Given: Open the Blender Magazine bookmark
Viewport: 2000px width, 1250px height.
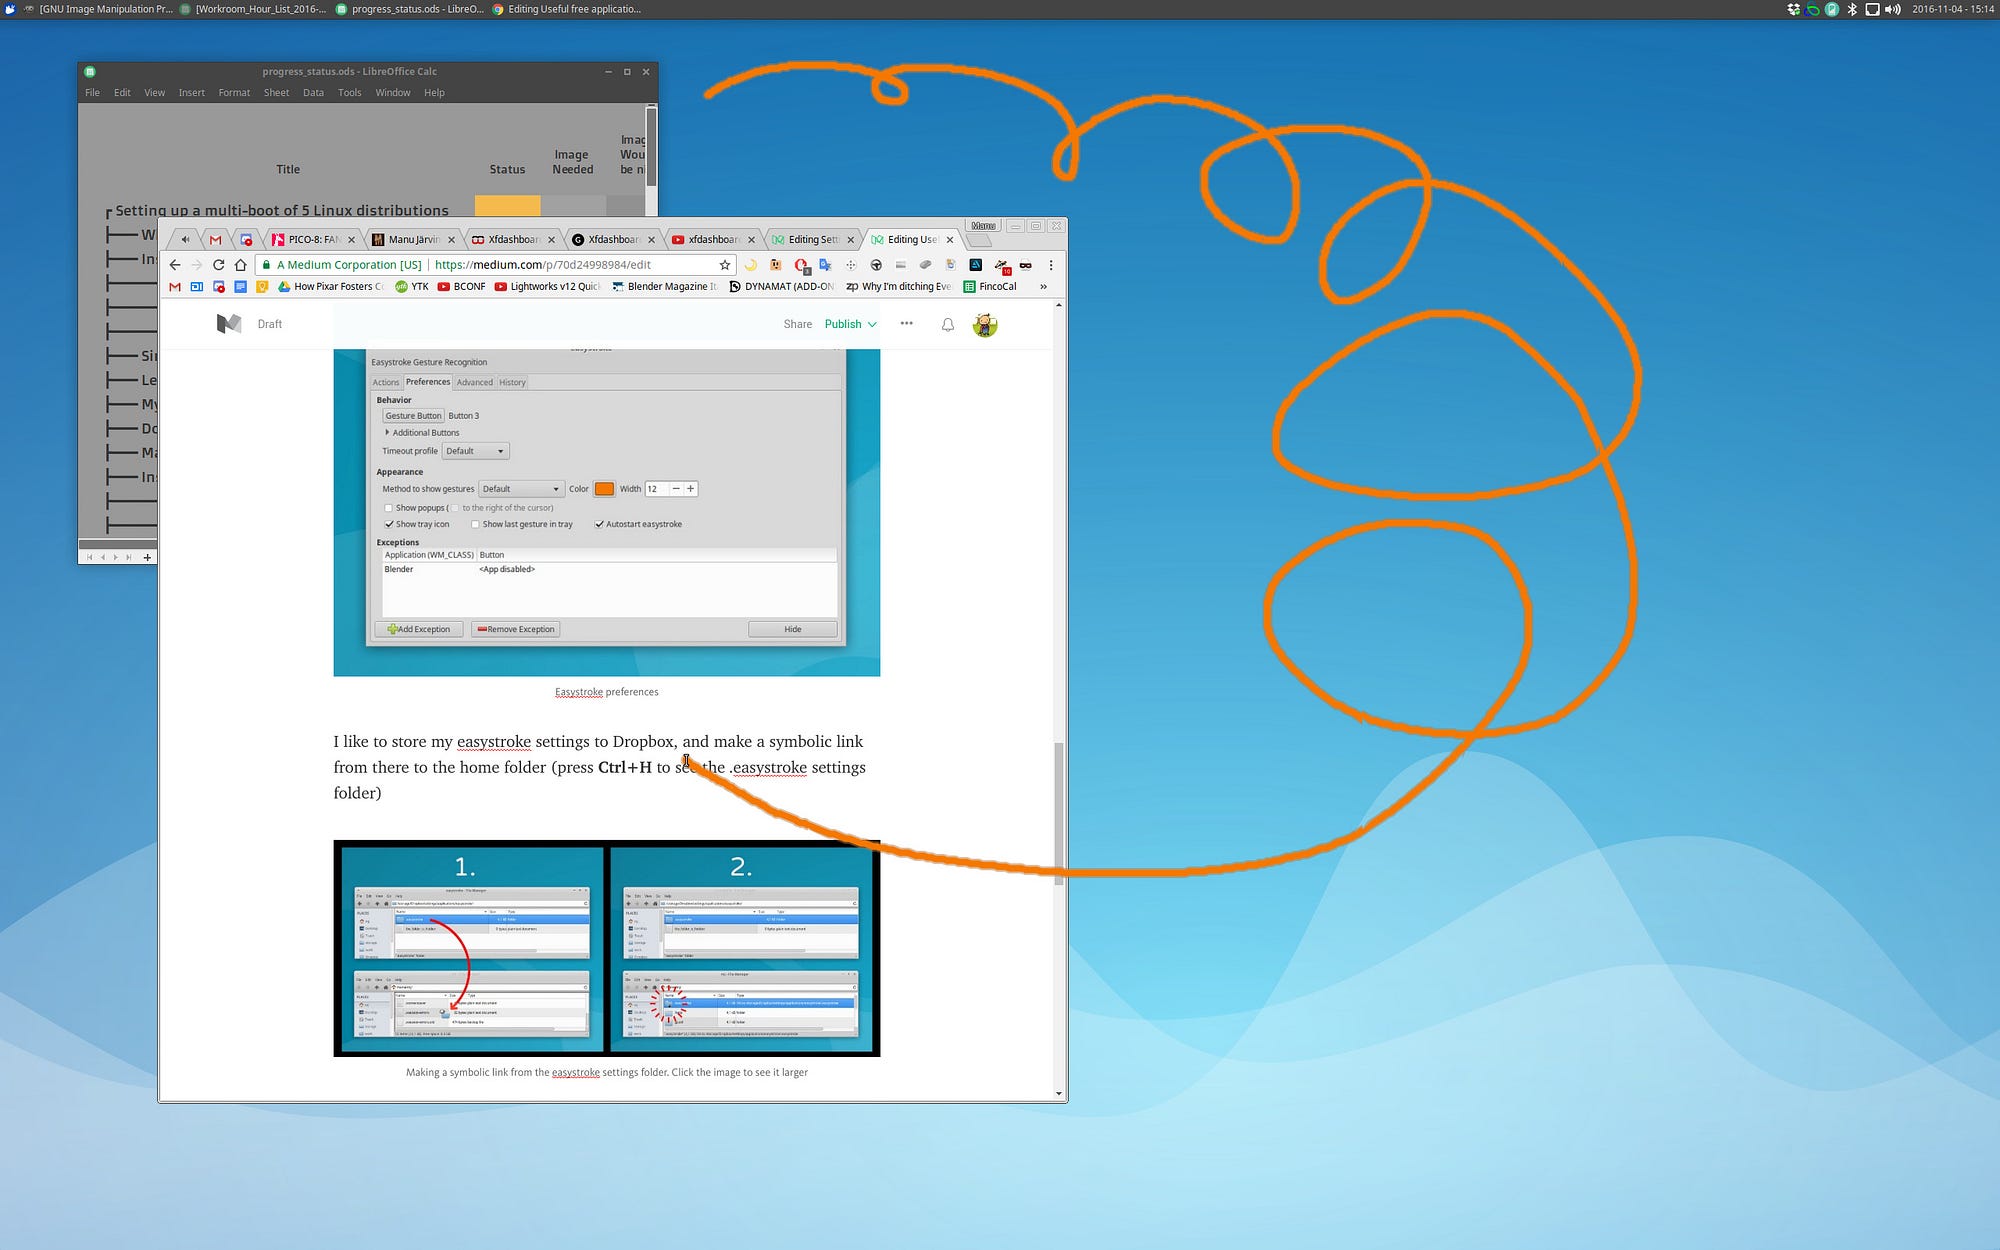Looking at the screenshot, I should pyautogui.click(x=665, y=287).
